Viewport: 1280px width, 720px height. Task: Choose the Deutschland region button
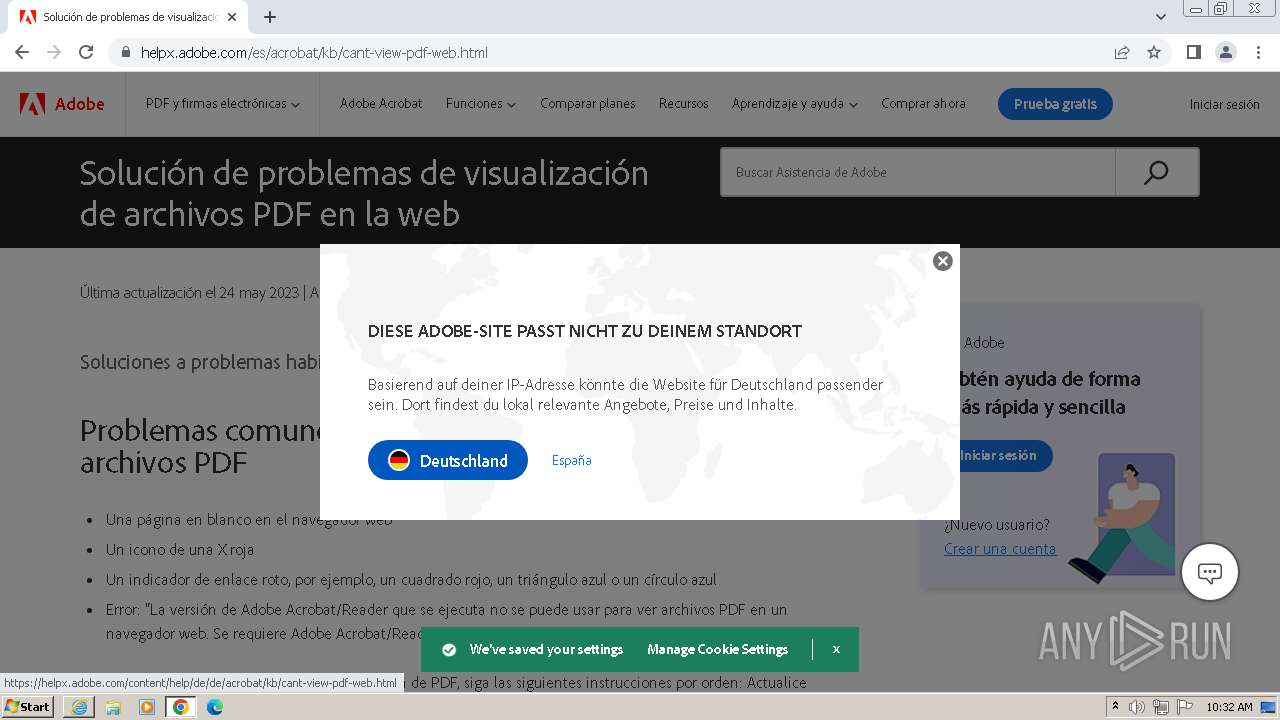(x=448, y=460)
